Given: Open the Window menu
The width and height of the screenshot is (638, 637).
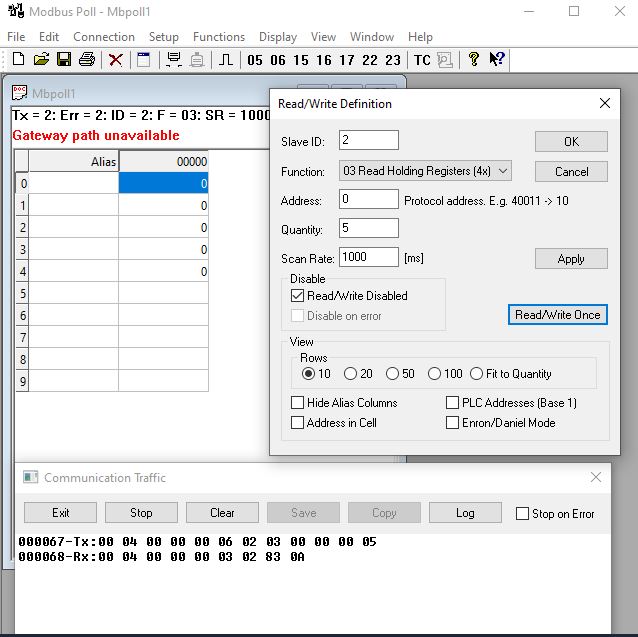Looking at the screenshot, I should tap(372, 37).
